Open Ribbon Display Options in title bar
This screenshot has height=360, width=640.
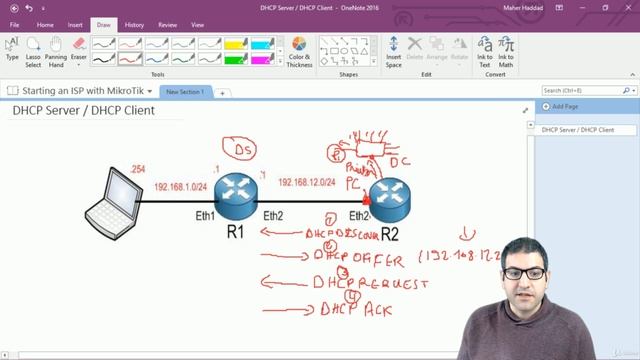pyautogui.click(x=559, y=8)
